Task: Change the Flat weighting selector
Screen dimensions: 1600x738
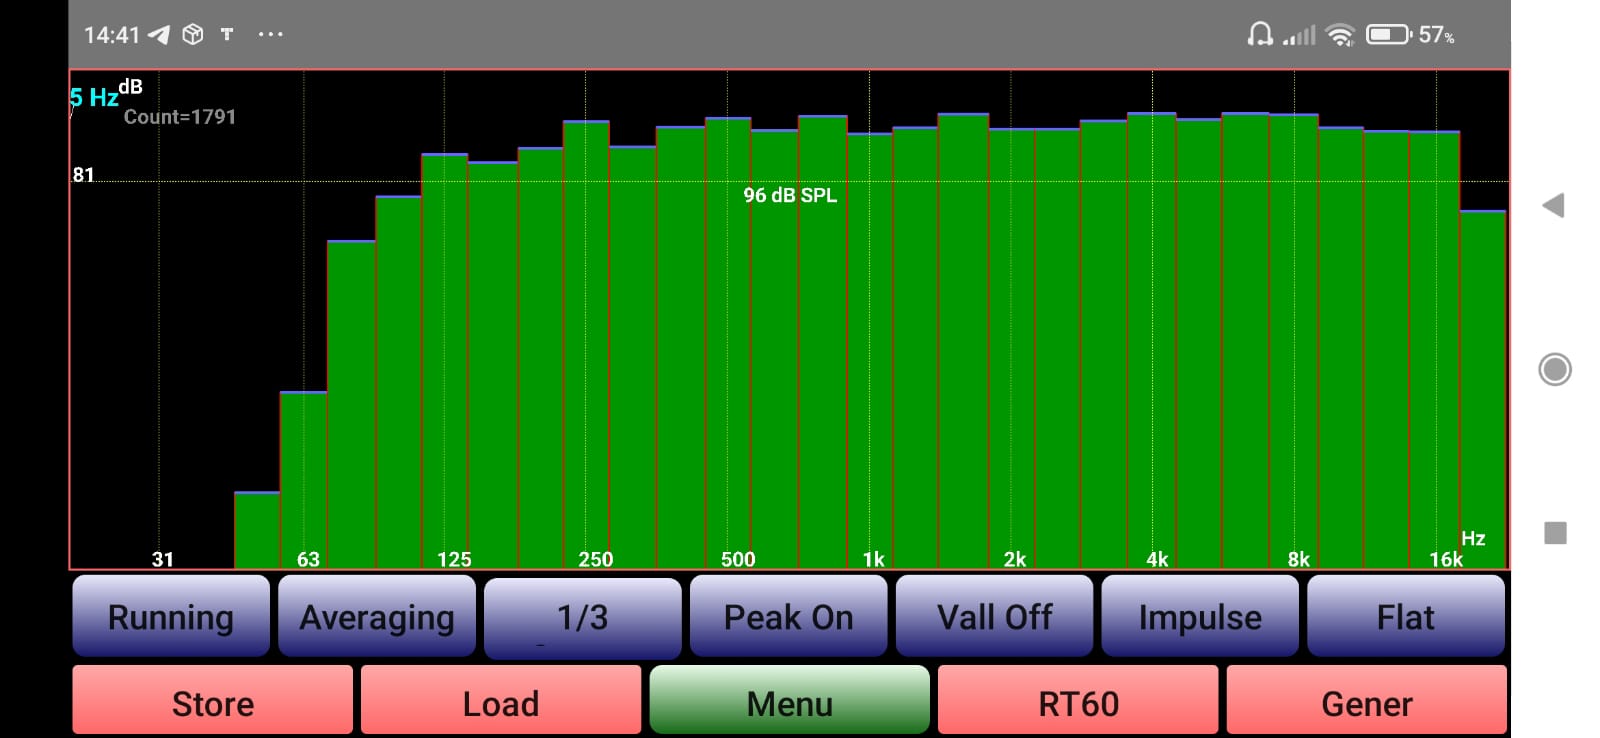Action: tap(1405, 616)
